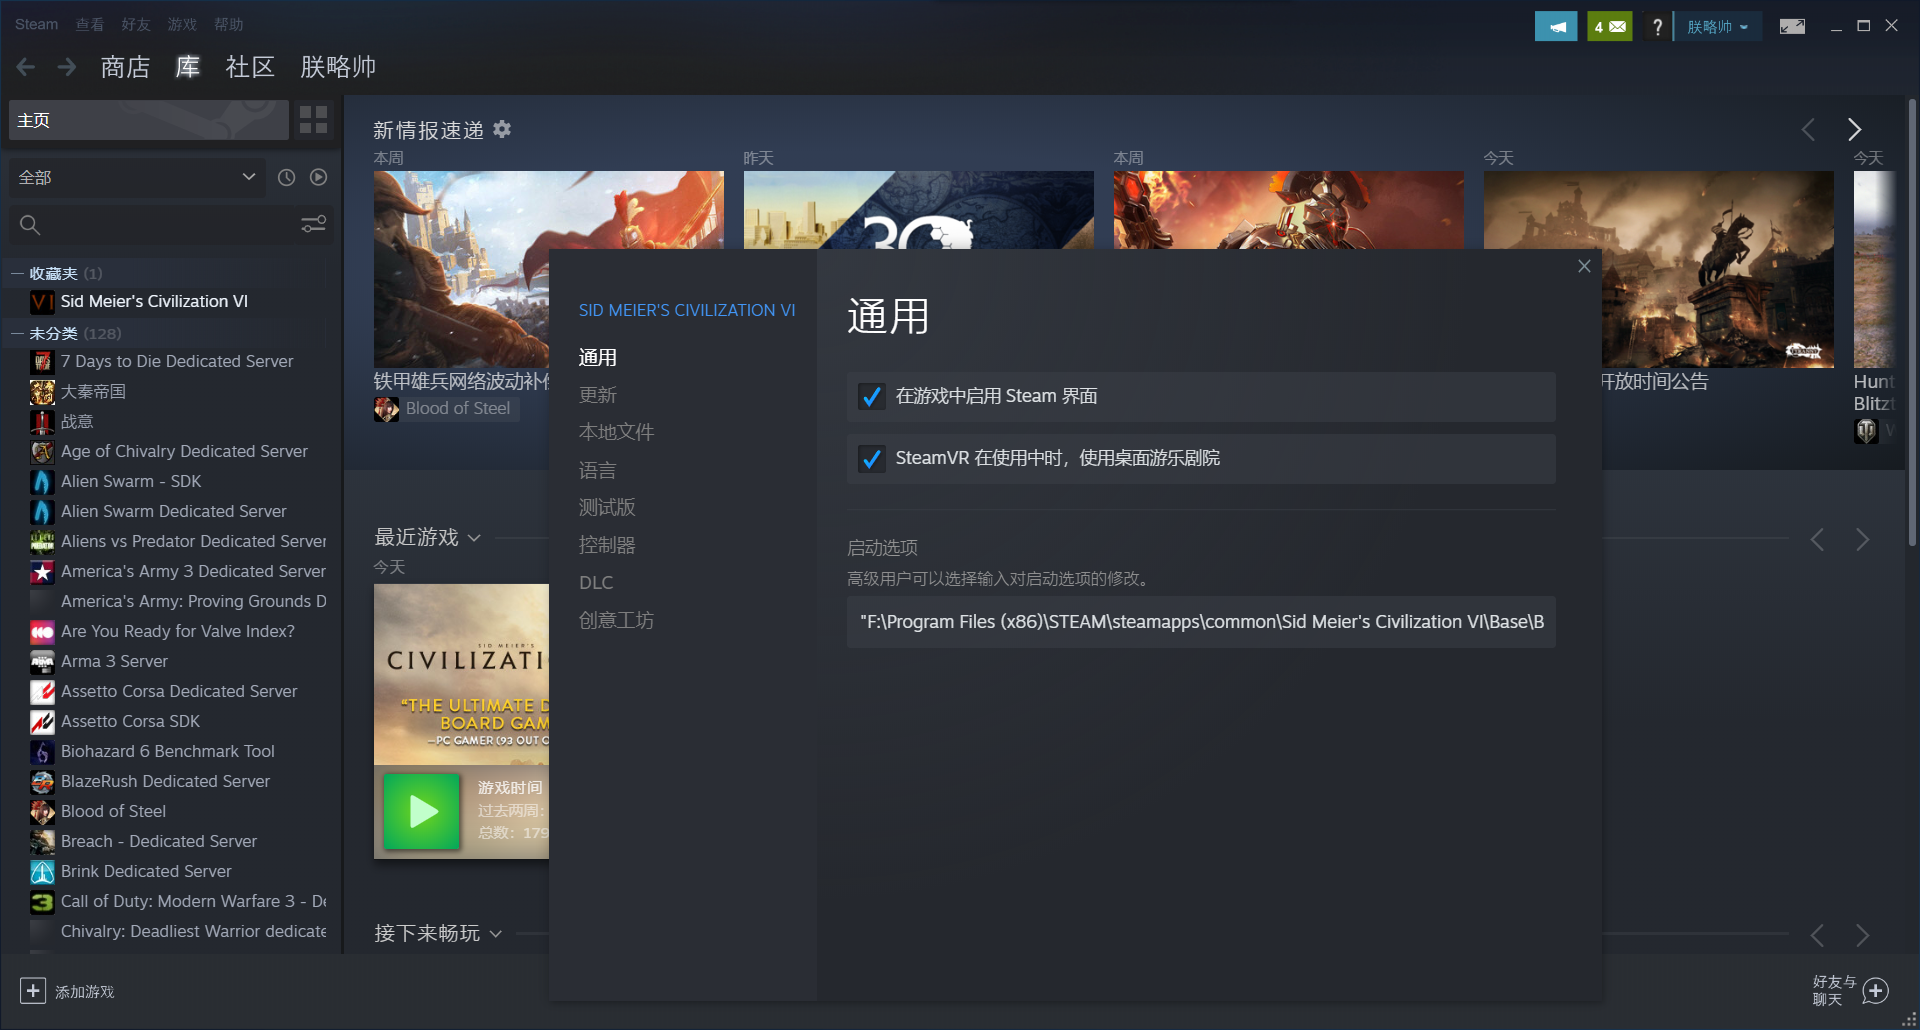Click the 7 Days to Die Dedicated Server icon

point(42,362)
